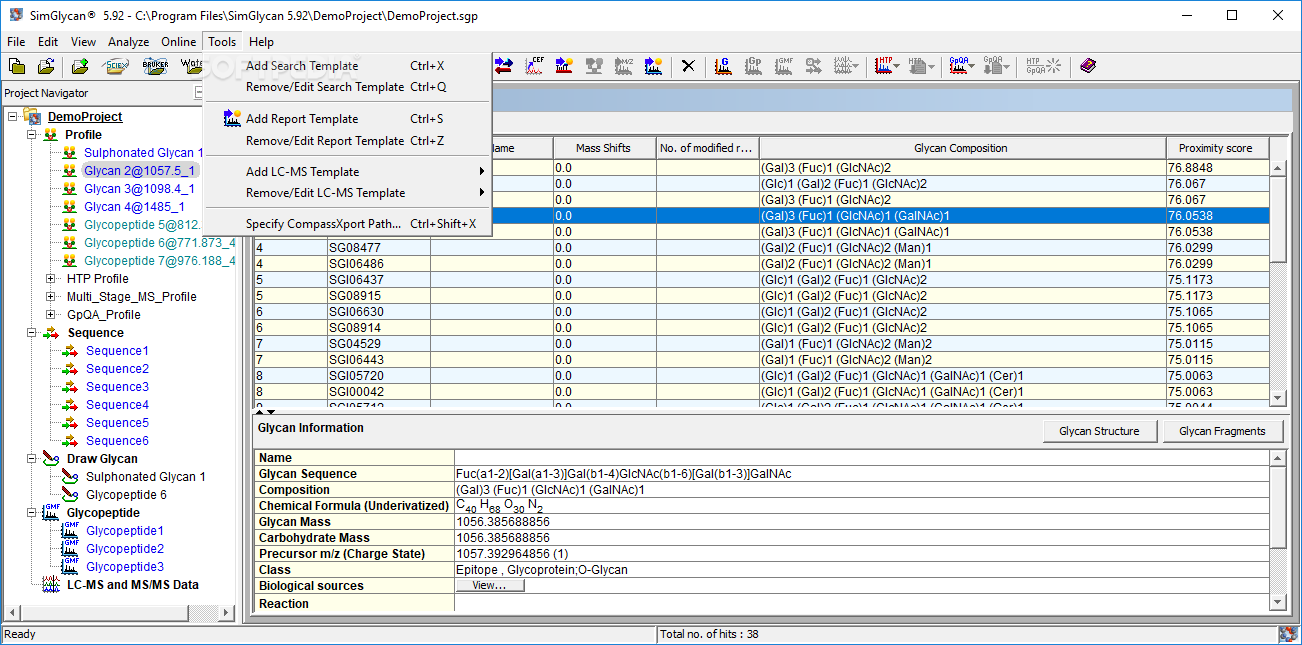Collapse the Sequence tree node
Image resolution: width=1302 pixels, height=645 pixels.
(31, 333)
